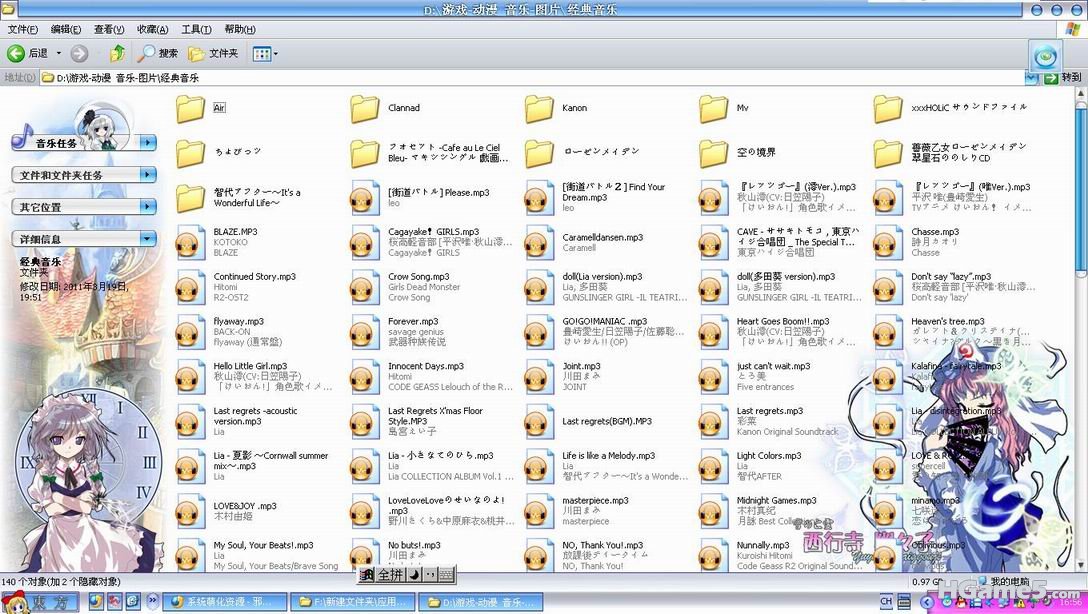Select the BLAZE.MP3 file icon
Screen dimensions: 1088x614
pyautogui.click(x=191, y=242)
